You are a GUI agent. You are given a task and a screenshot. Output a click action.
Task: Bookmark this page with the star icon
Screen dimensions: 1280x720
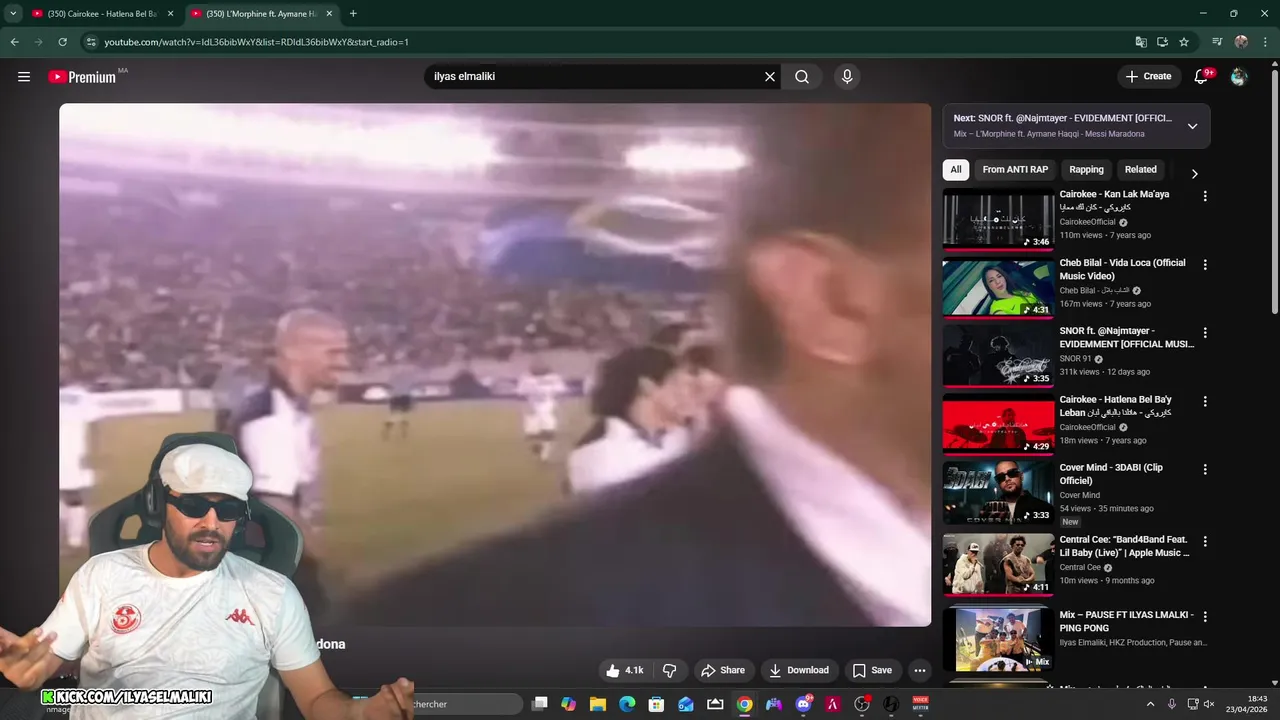(1184, 42)
